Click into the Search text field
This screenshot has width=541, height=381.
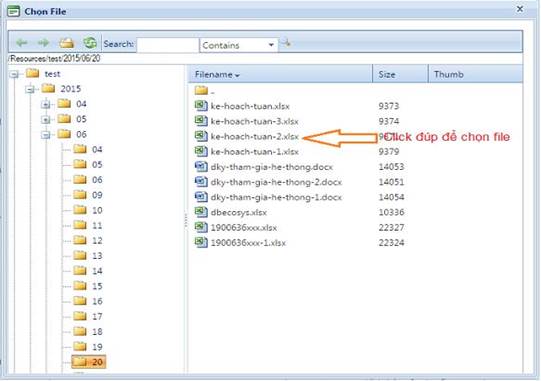(x=168, y=45)
